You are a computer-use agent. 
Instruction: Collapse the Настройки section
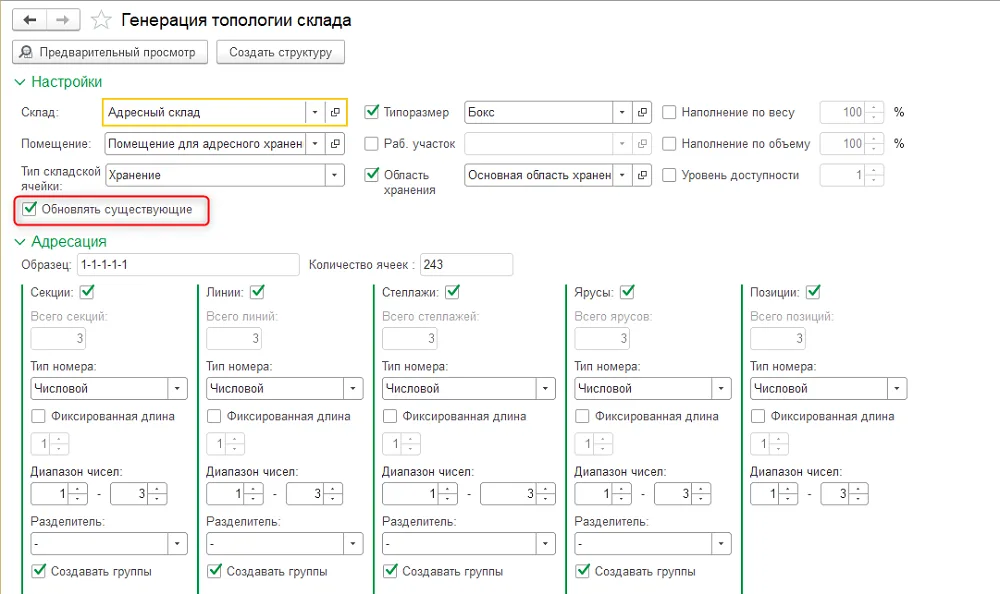(20, 82)
